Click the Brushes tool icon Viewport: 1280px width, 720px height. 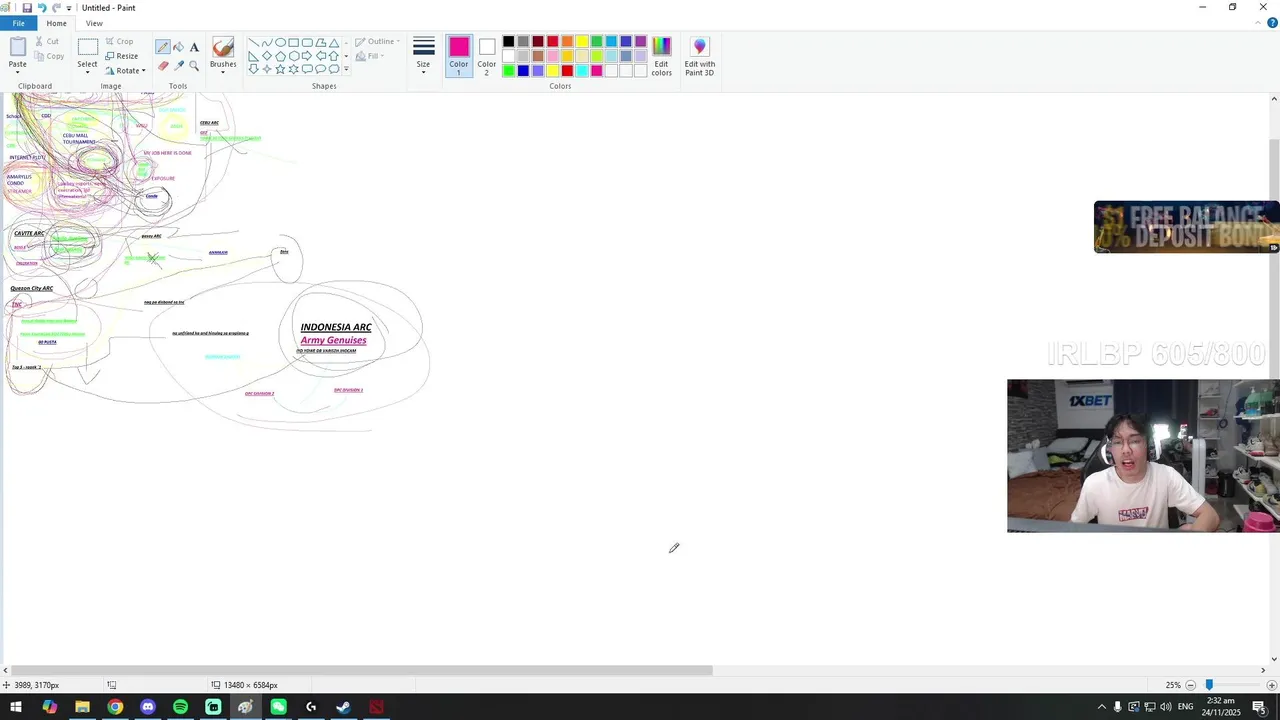(x=223, y=47)
